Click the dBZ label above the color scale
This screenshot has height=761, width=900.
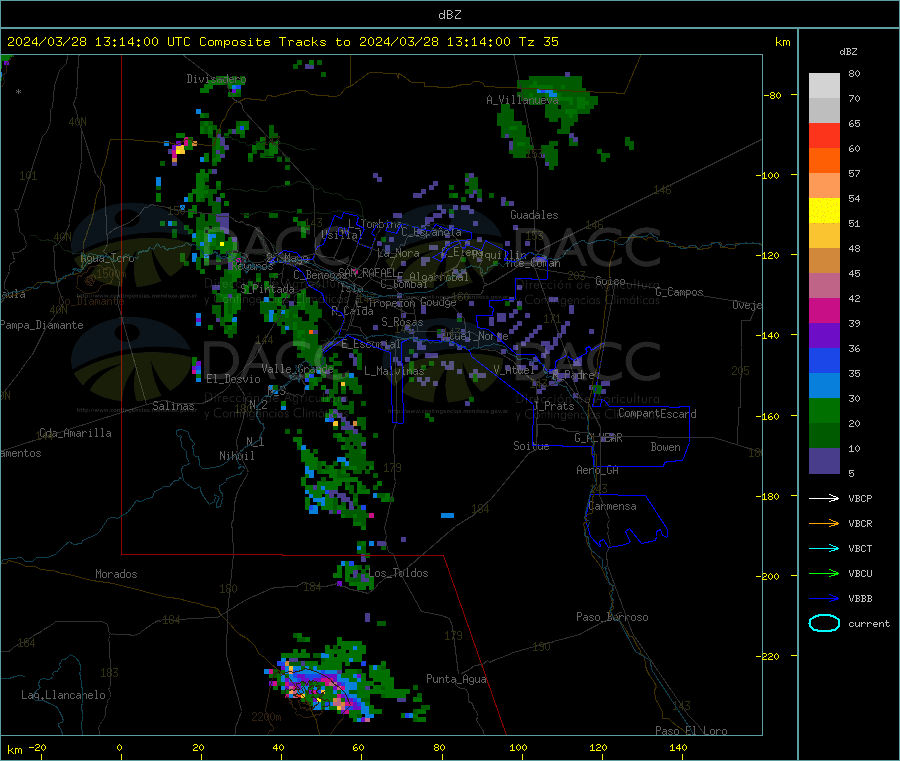pyautogui.click(x=848, y=52)
